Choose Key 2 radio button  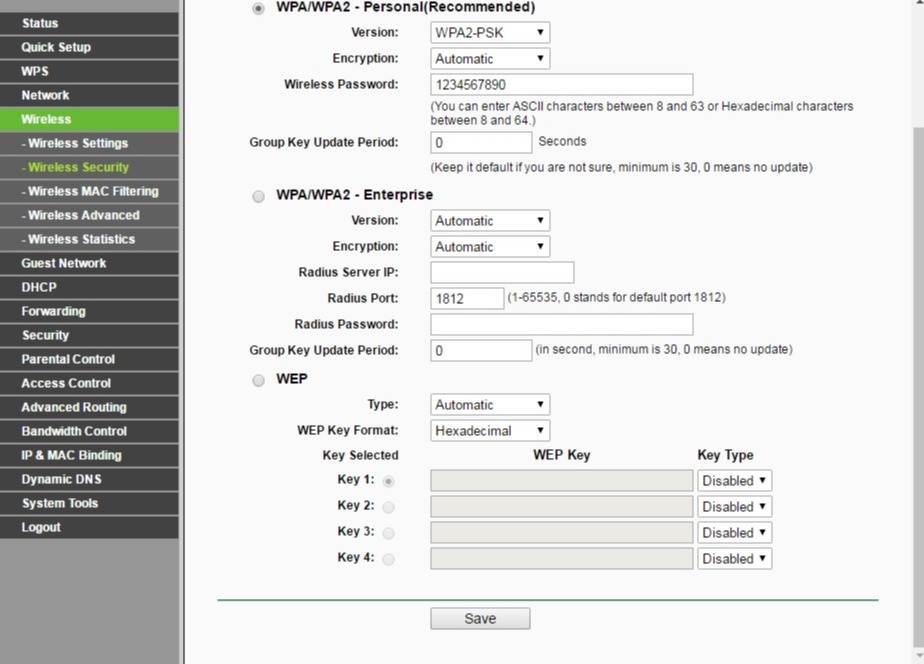[388, 507]
